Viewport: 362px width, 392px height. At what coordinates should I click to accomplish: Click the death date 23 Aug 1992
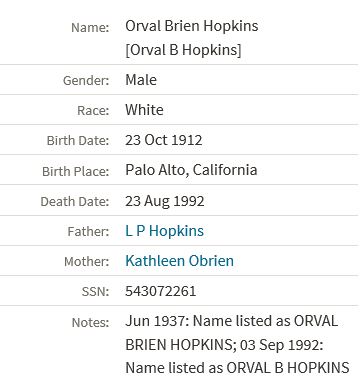pyautogui.click(x=165, y=201)
